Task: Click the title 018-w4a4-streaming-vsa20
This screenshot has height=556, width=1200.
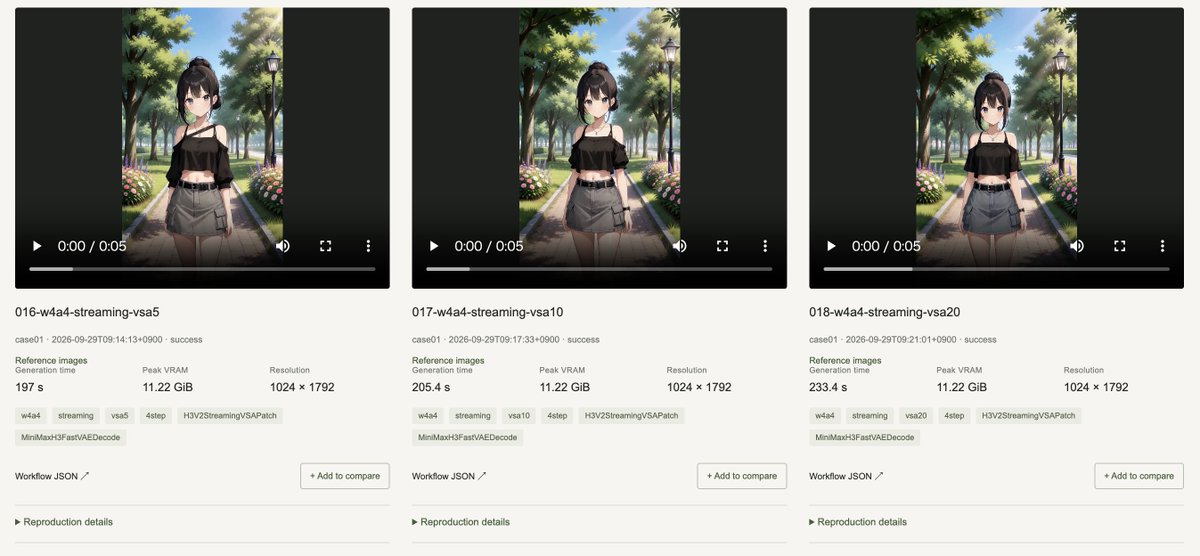Action: pyautogui.click(x=885, y=312)
